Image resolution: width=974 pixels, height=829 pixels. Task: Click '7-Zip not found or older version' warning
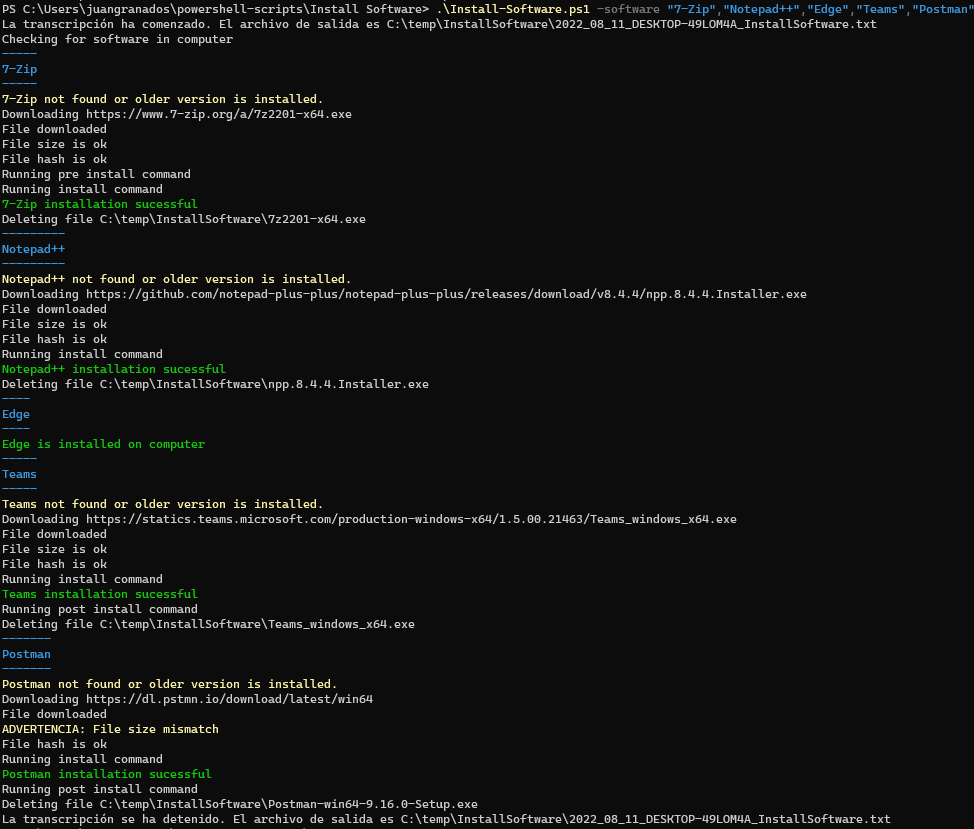pos(162,99)
